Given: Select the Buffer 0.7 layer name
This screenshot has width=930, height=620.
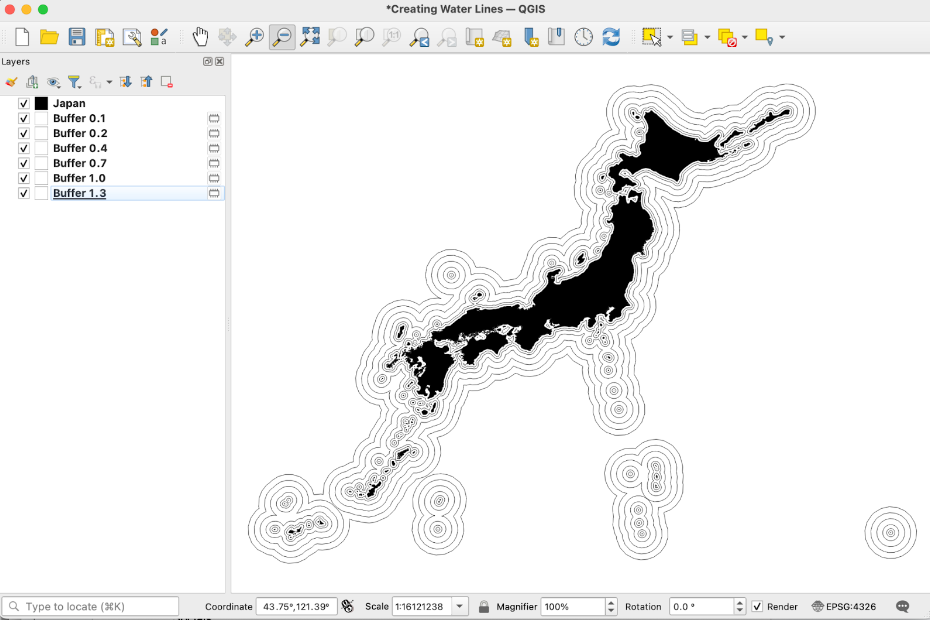Looking at the screenshot, I should [79, 163].
